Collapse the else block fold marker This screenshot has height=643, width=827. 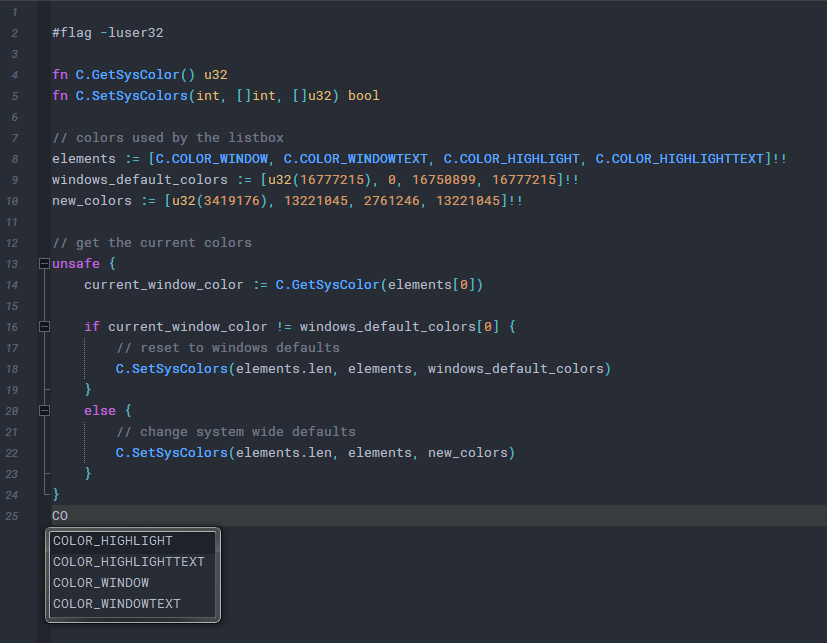click(44, 411)
